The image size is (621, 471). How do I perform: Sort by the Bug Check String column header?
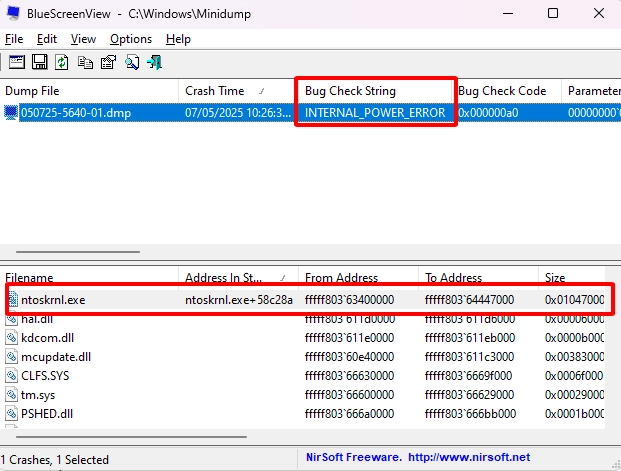click(375, 91)
